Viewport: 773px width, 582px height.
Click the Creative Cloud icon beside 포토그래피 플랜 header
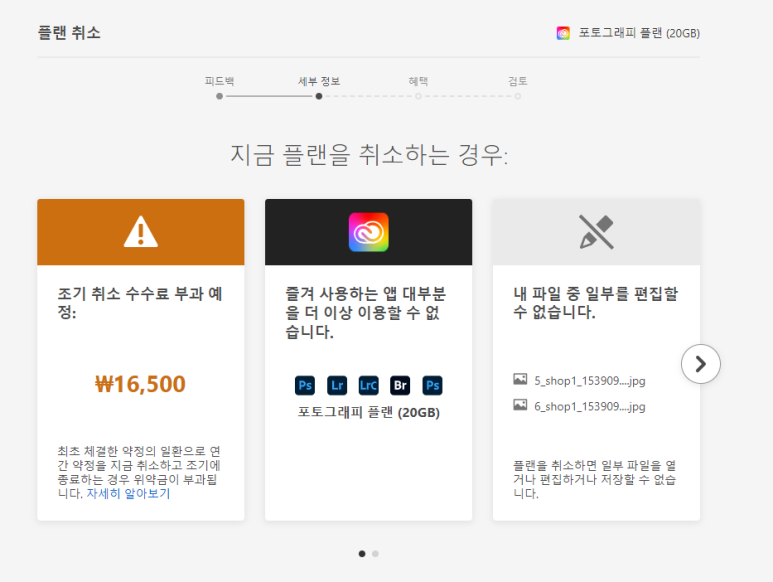(x=563, y=33)
